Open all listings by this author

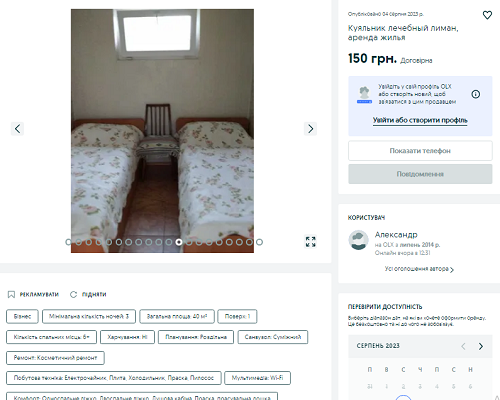pos(419,269)
